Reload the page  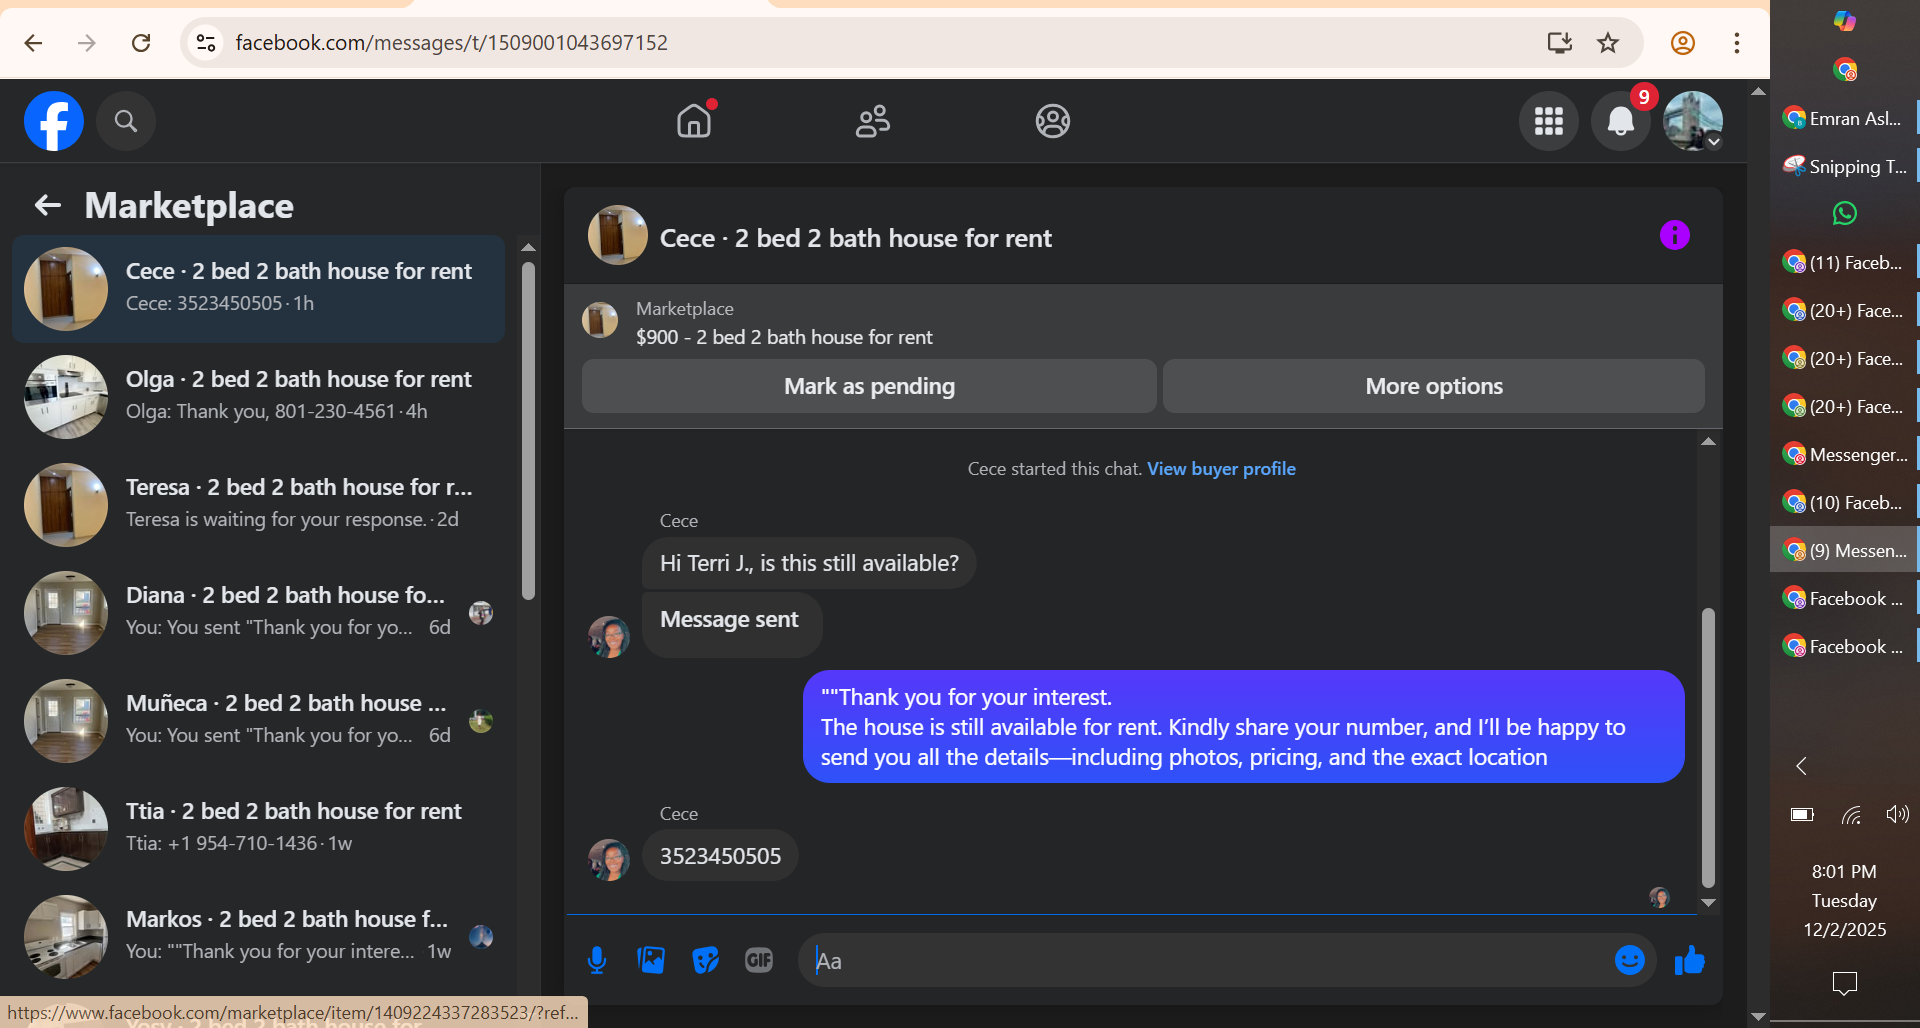pos(141,43)
